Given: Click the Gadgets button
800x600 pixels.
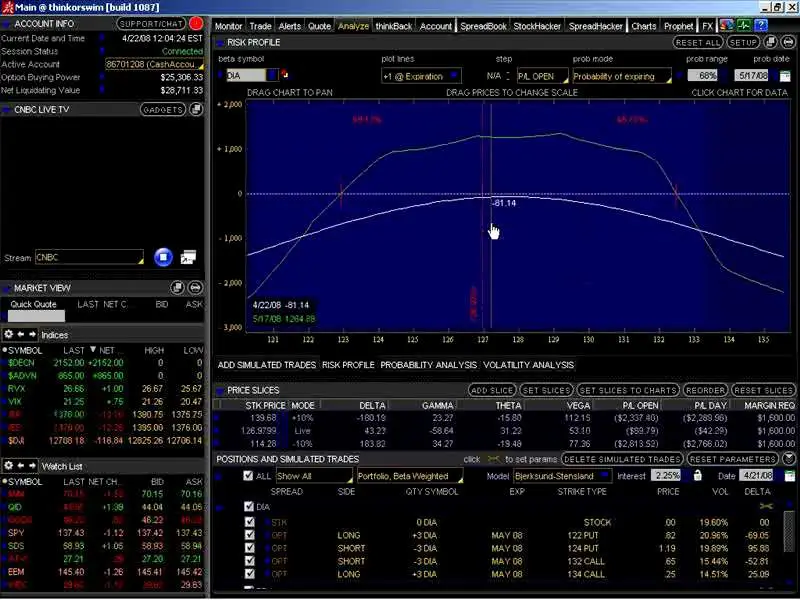Looking at the screenshot, I should [163, 109].
